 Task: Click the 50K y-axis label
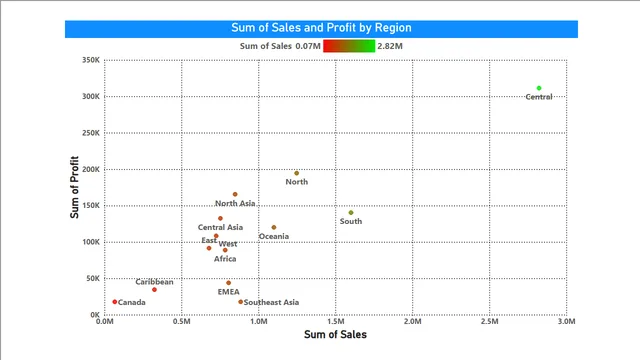pos(92,278)
